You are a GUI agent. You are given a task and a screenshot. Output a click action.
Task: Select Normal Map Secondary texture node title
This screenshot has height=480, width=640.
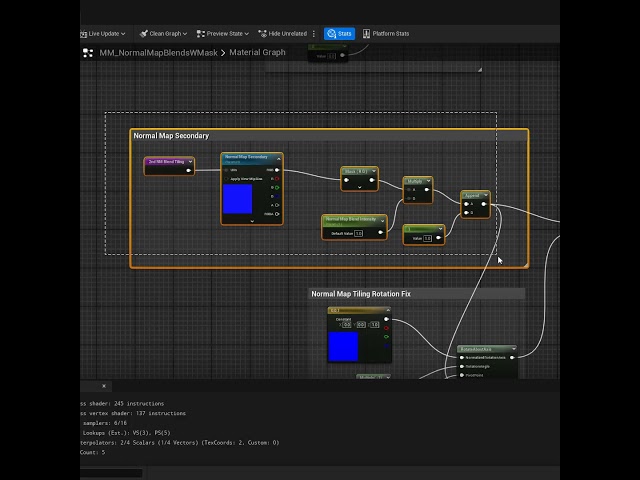pyautogui.click(x=247, y=158)
